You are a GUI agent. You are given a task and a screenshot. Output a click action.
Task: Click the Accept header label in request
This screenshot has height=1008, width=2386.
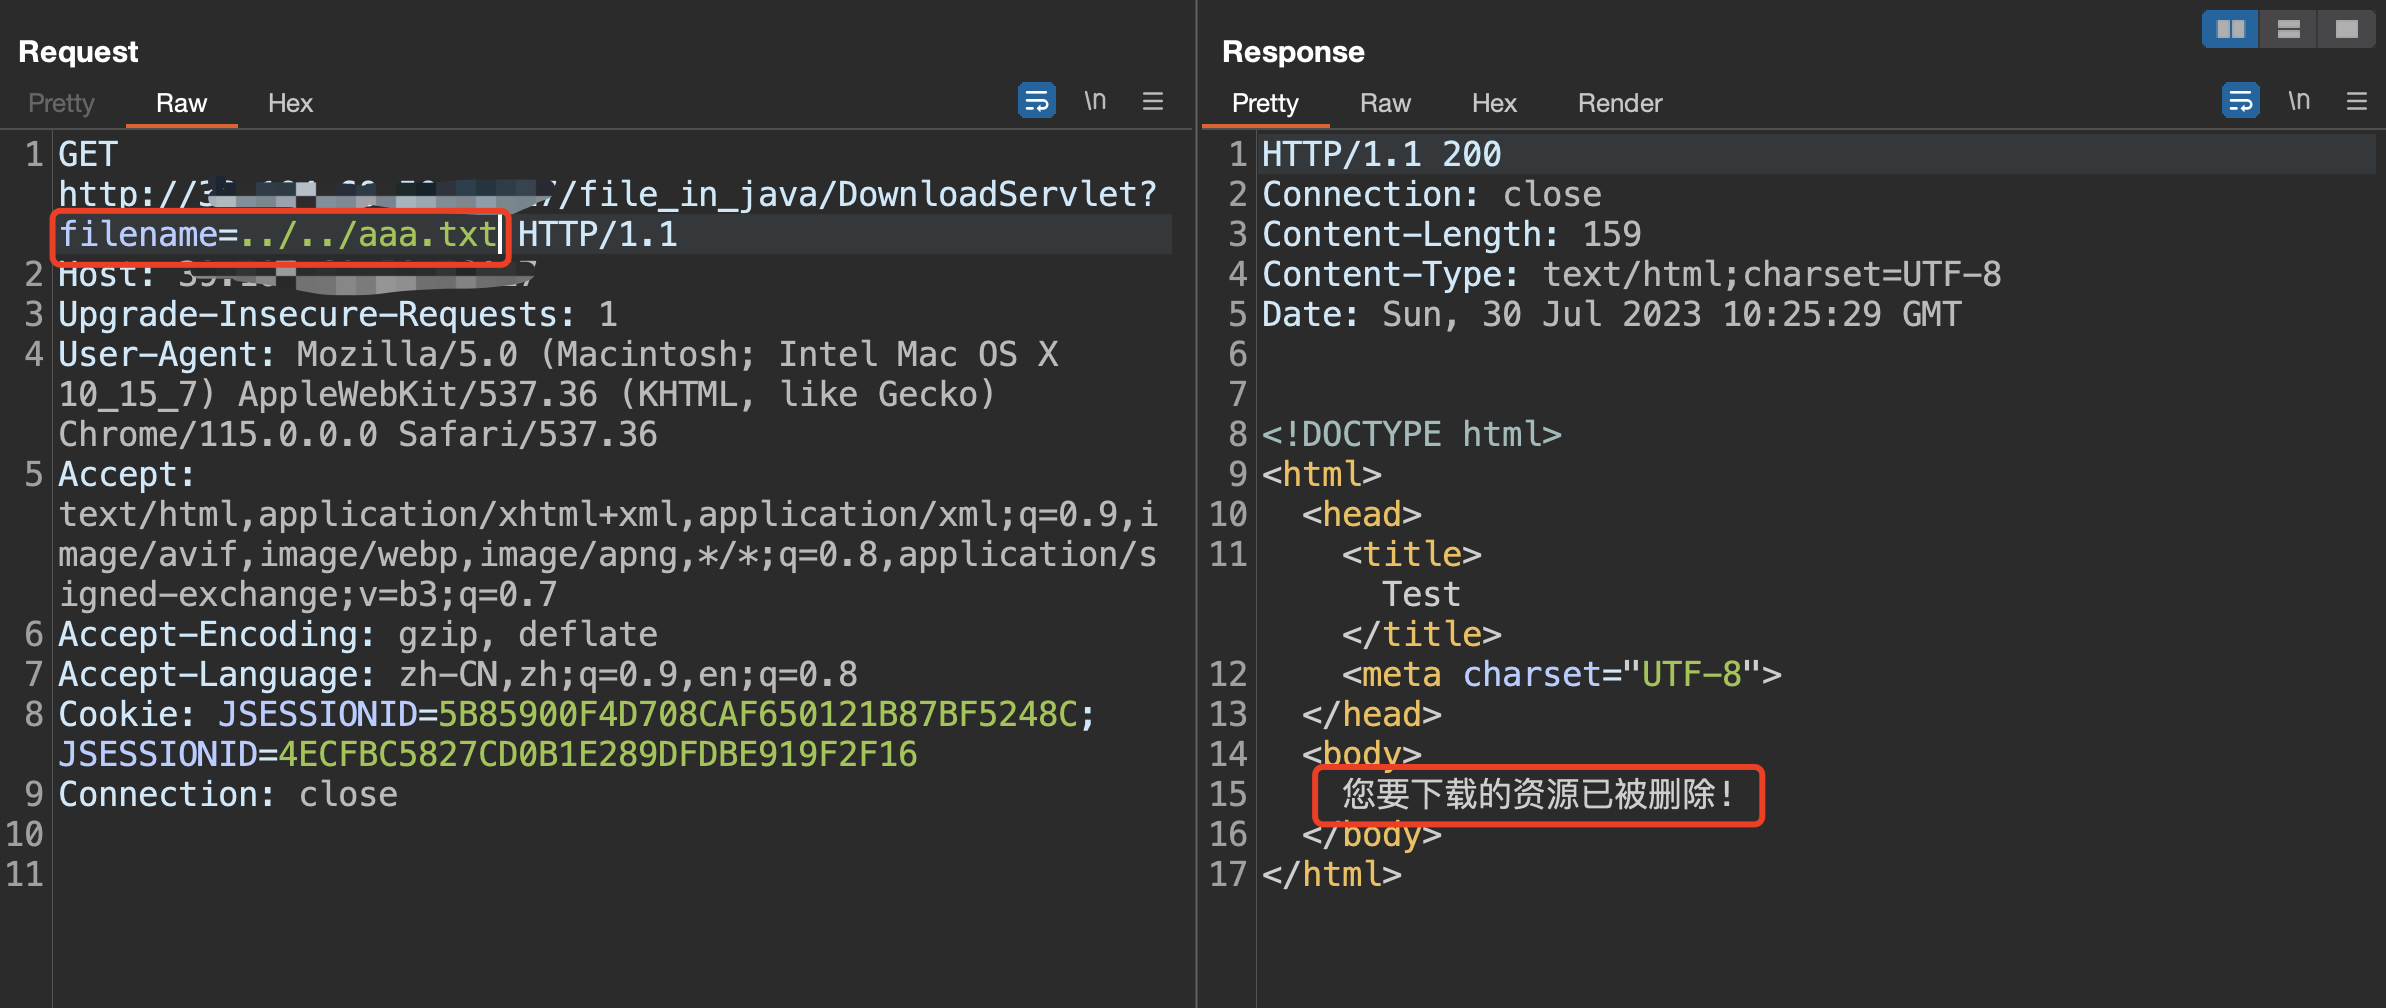click(126, 474)
